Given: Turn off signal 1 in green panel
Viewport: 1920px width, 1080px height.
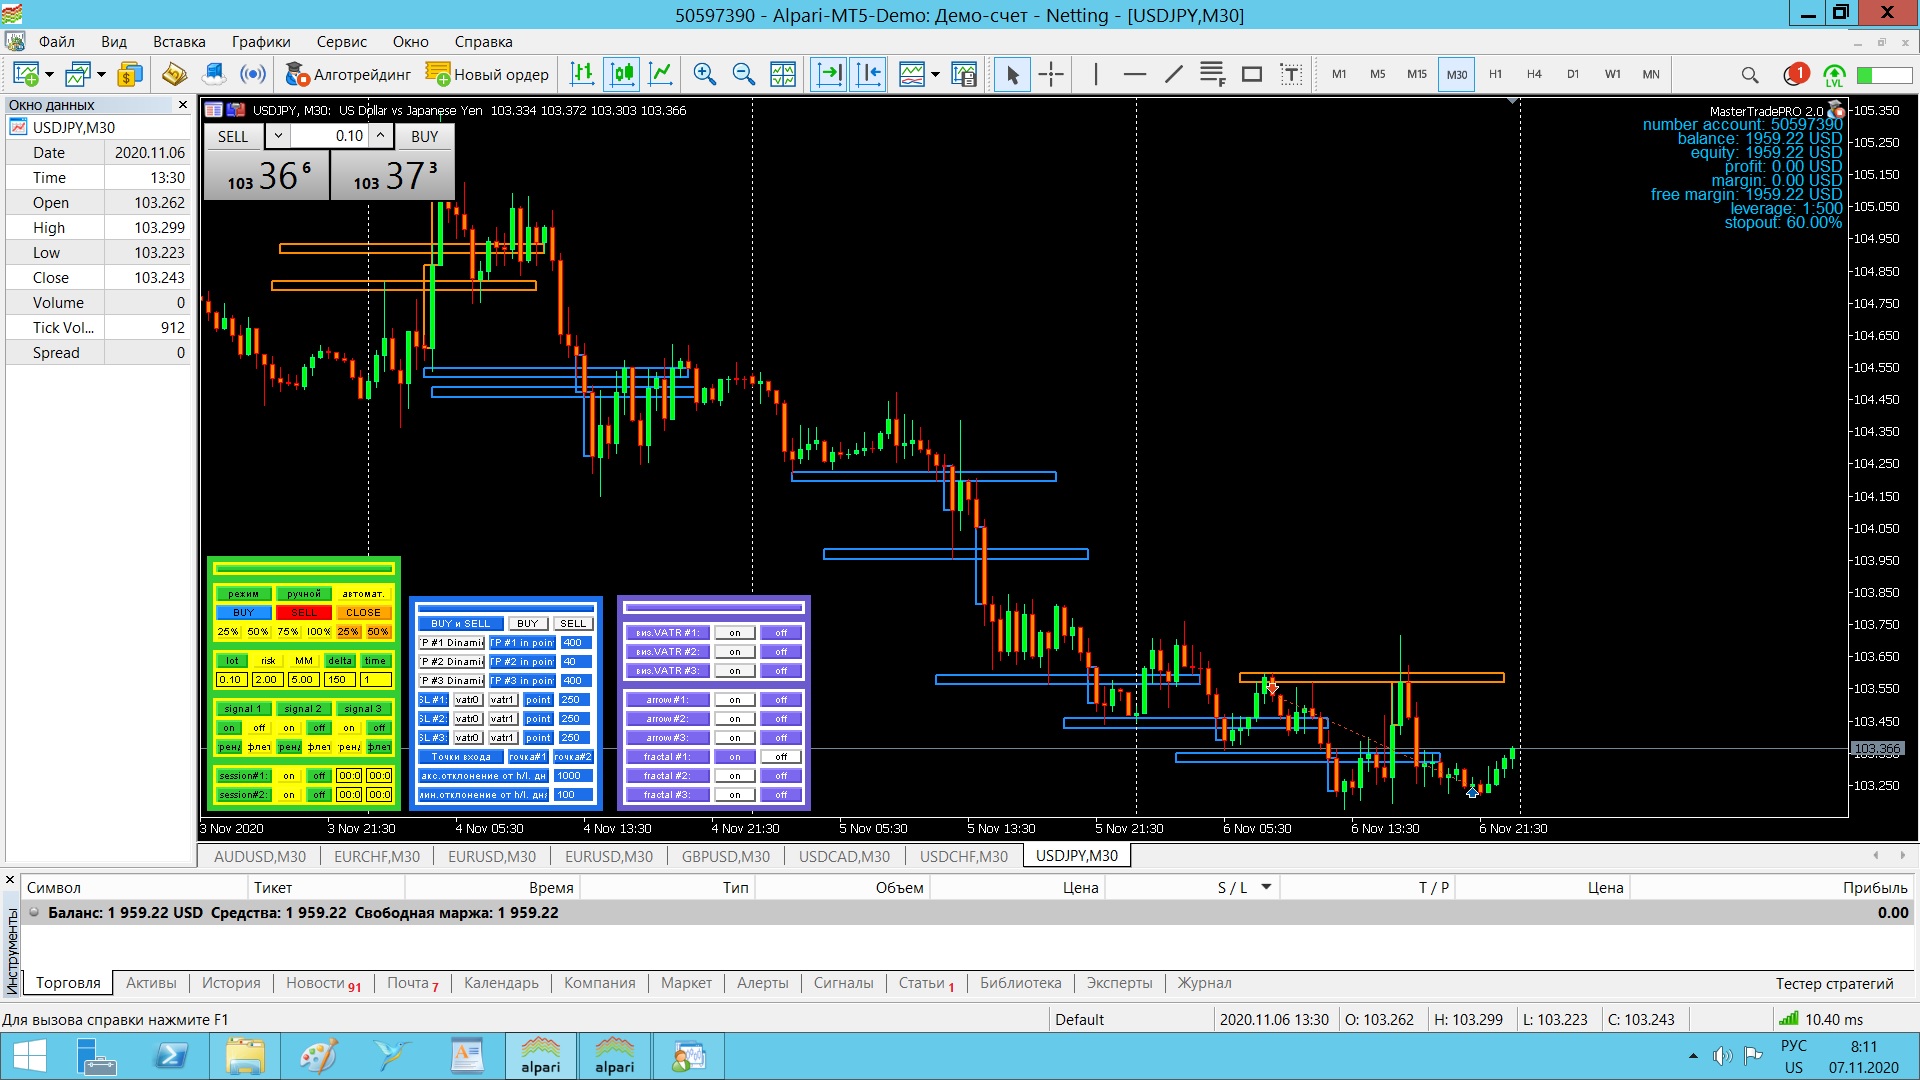Looking at the screenshot, I should coord(259,728).
